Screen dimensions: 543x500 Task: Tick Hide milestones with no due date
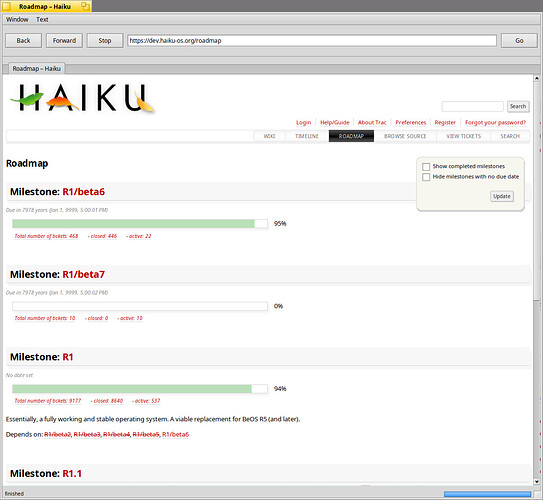[x=426, y=177]
